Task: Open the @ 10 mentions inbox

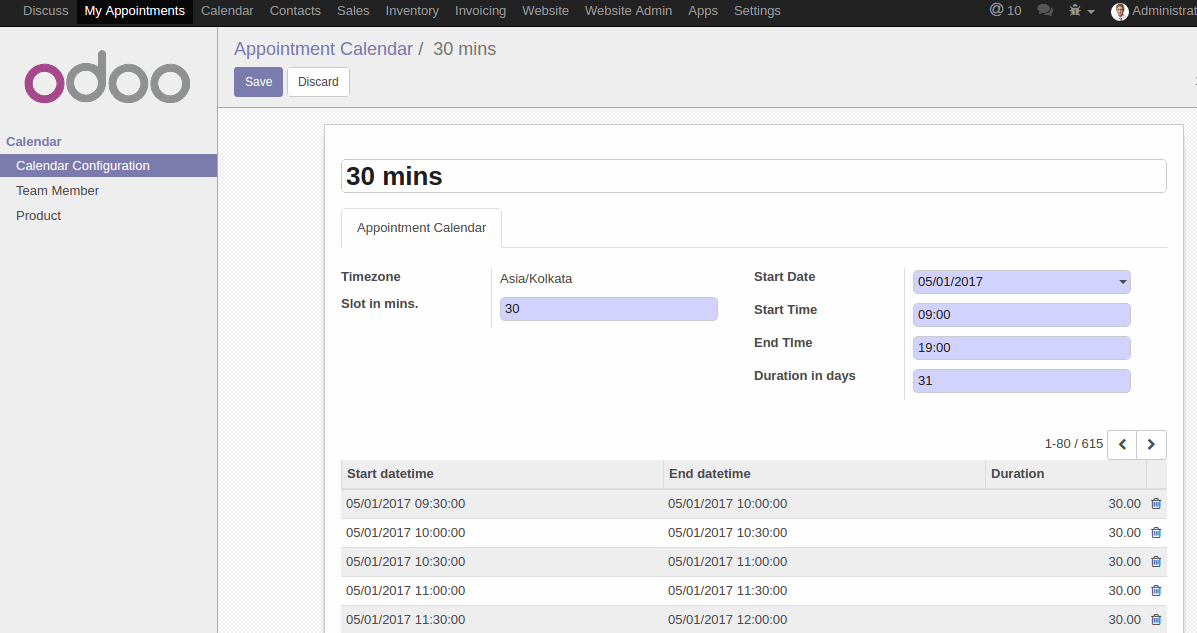Action: click(1005, 11)
